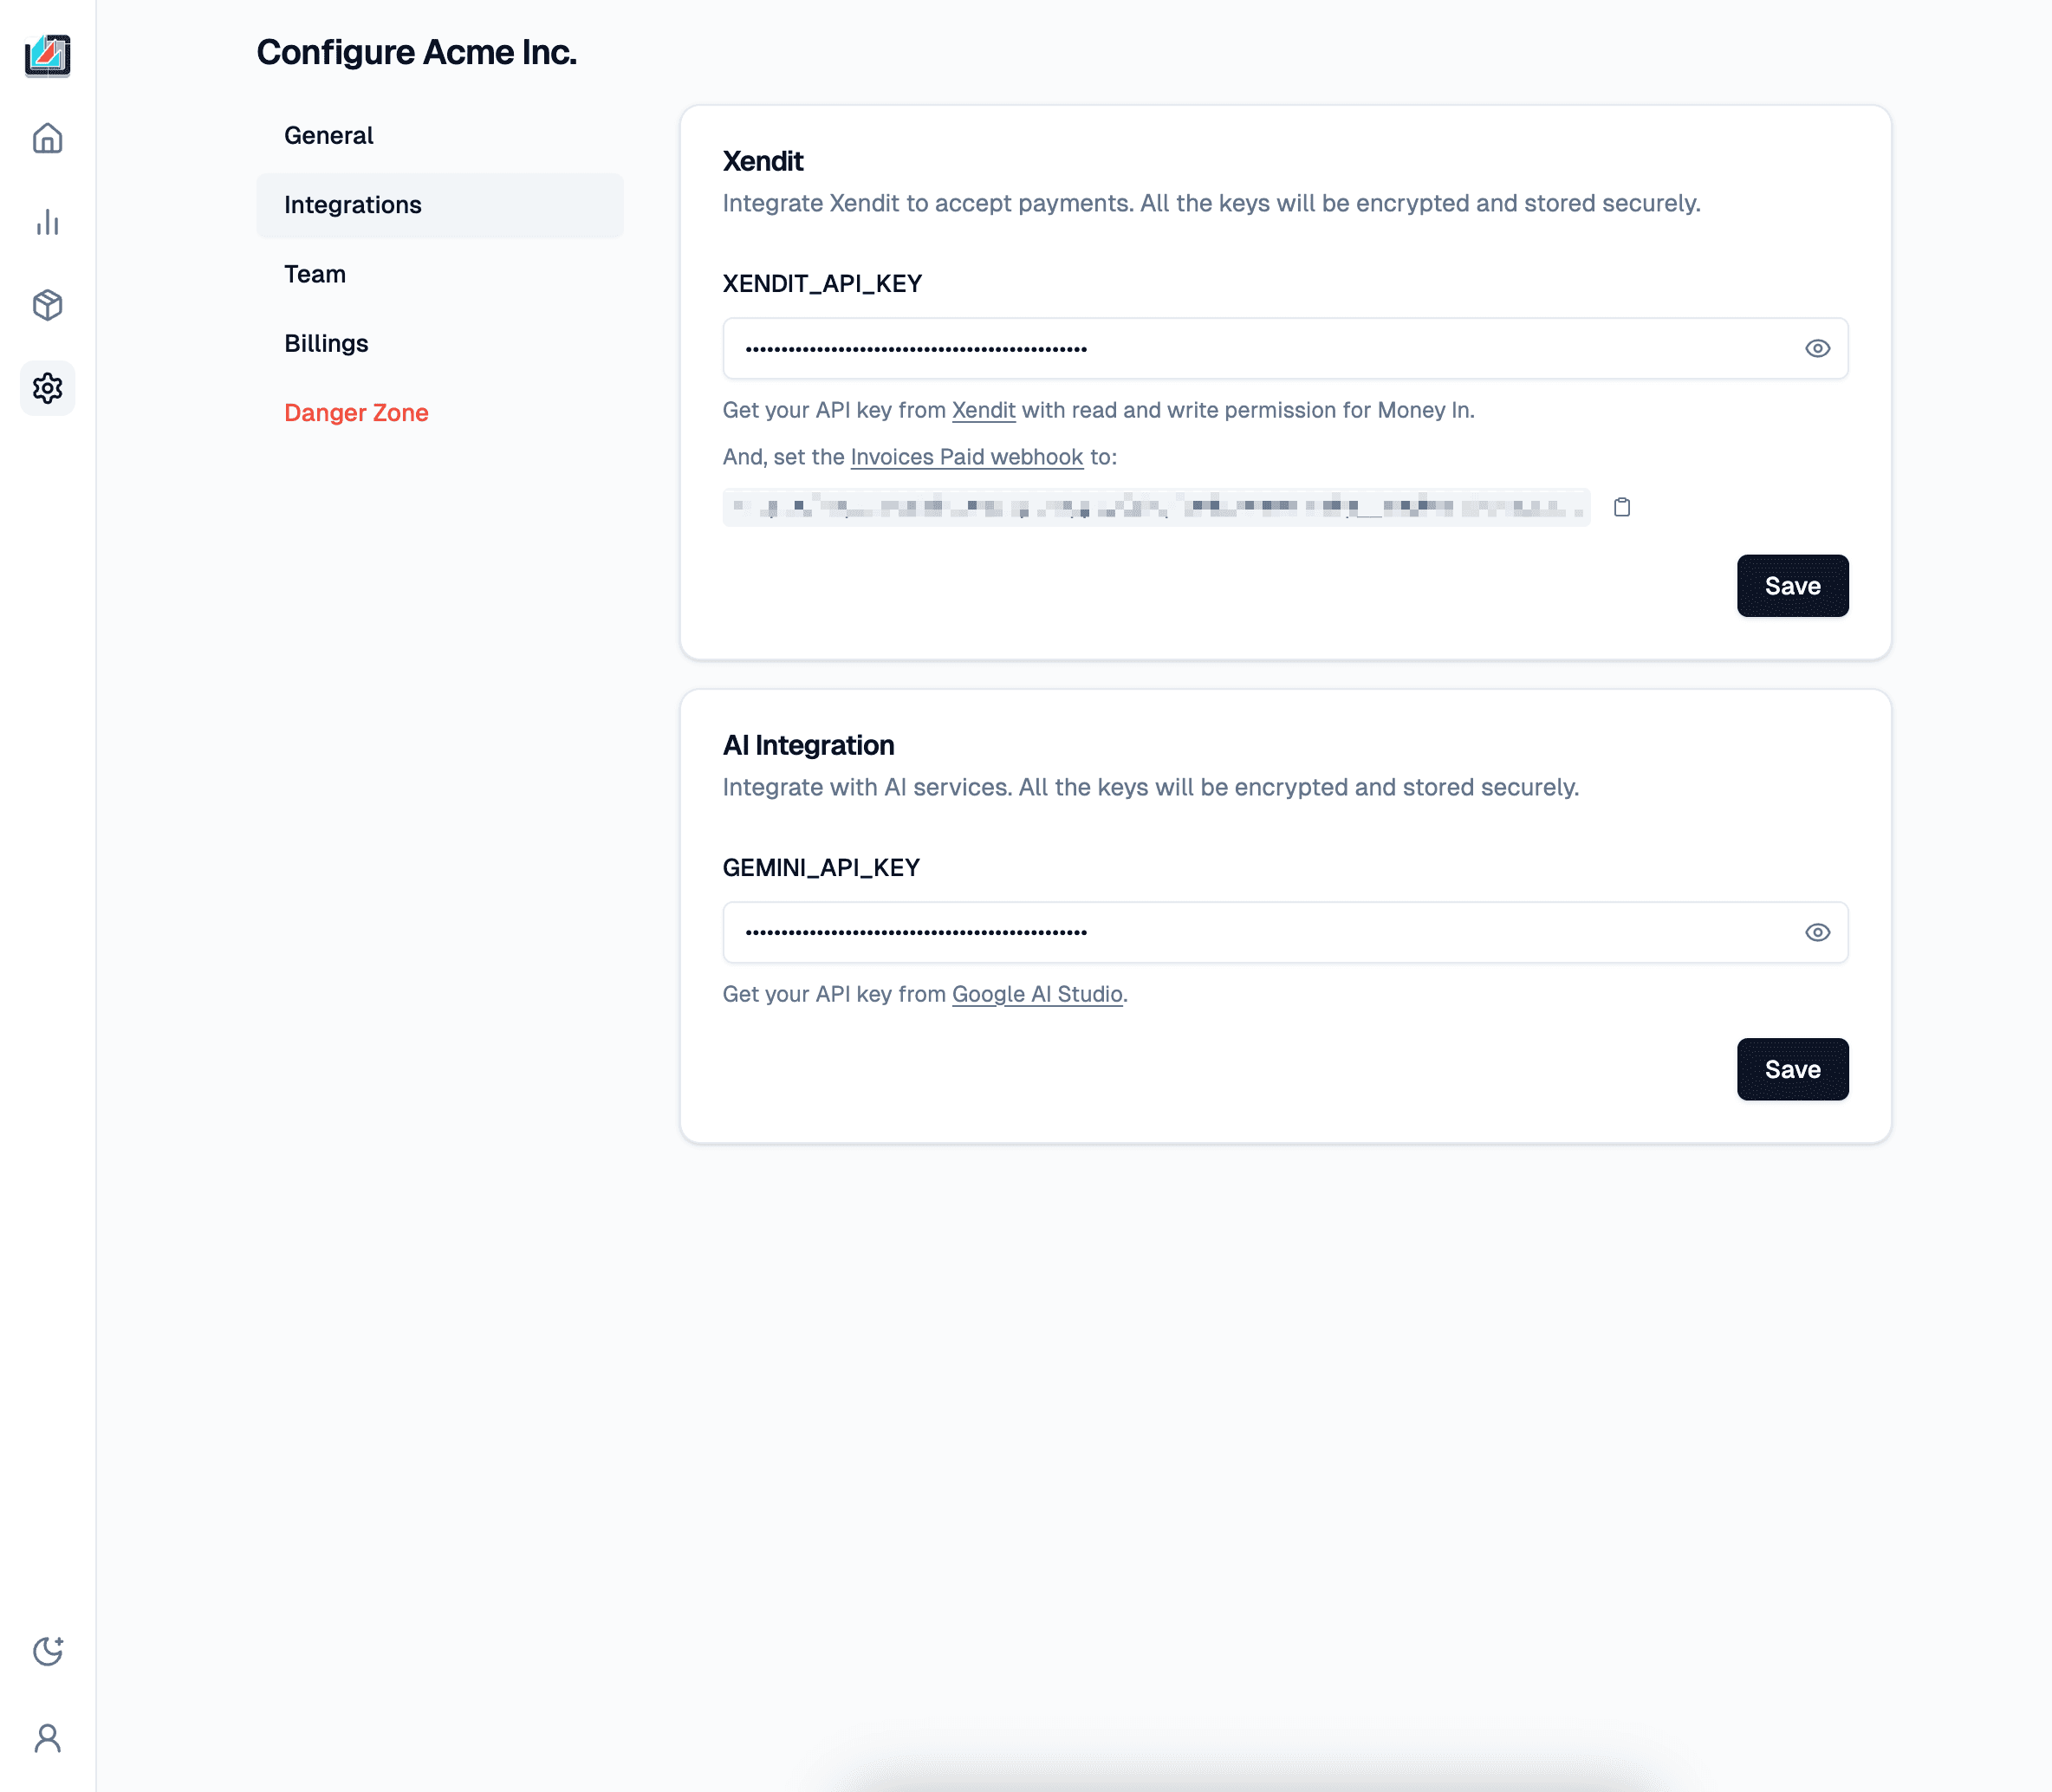Open the products box icon

tap(47, 304)
